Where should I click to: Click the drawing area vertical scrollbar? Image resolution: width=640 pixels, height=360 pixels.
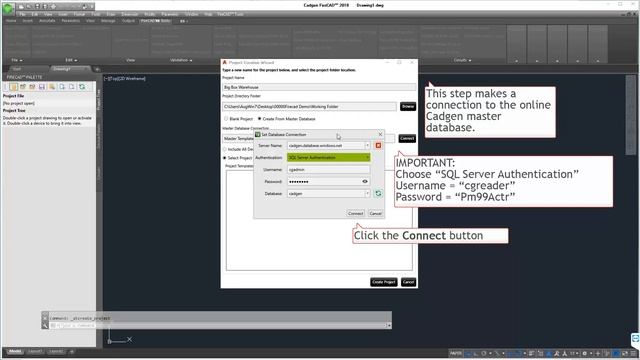click(631, 115)
